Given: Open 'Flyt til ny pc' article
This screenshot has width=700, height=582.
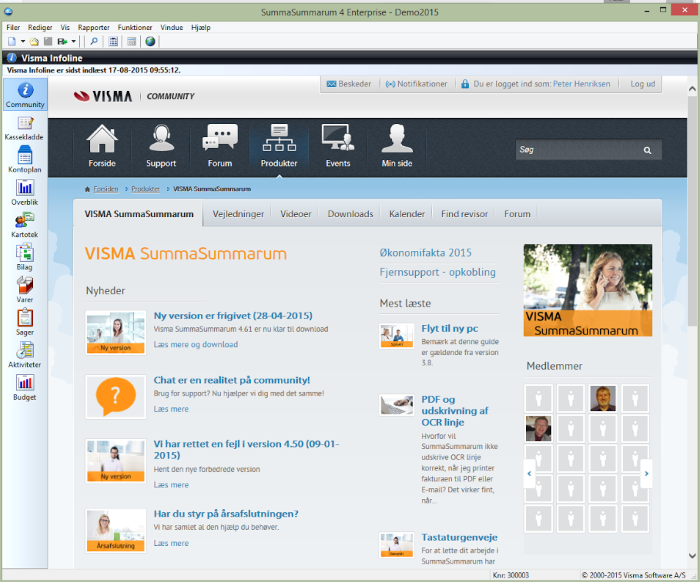Looking at the screenshot, I should pyautogui.click(x=450, y=328).
